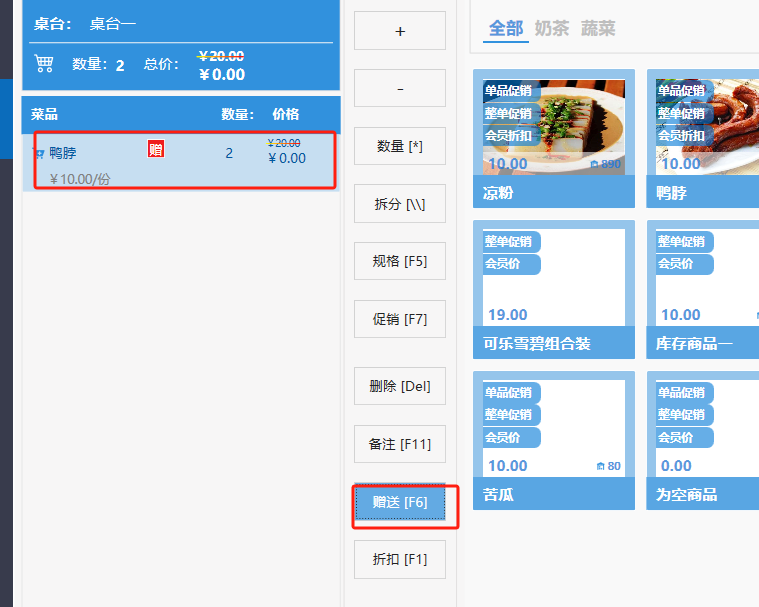Select the 蔬菜 category tab
Viewport: 759px width, 607px height.
pos(598,28)
